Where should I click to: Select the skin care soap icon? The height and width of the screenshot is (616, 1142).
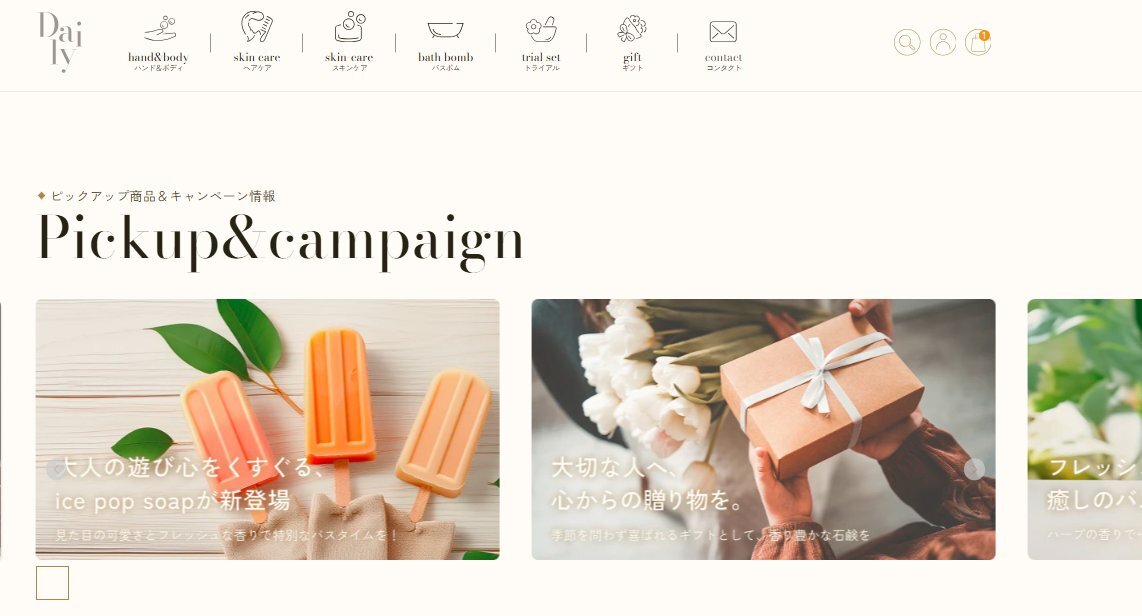(x=350, y=27)
